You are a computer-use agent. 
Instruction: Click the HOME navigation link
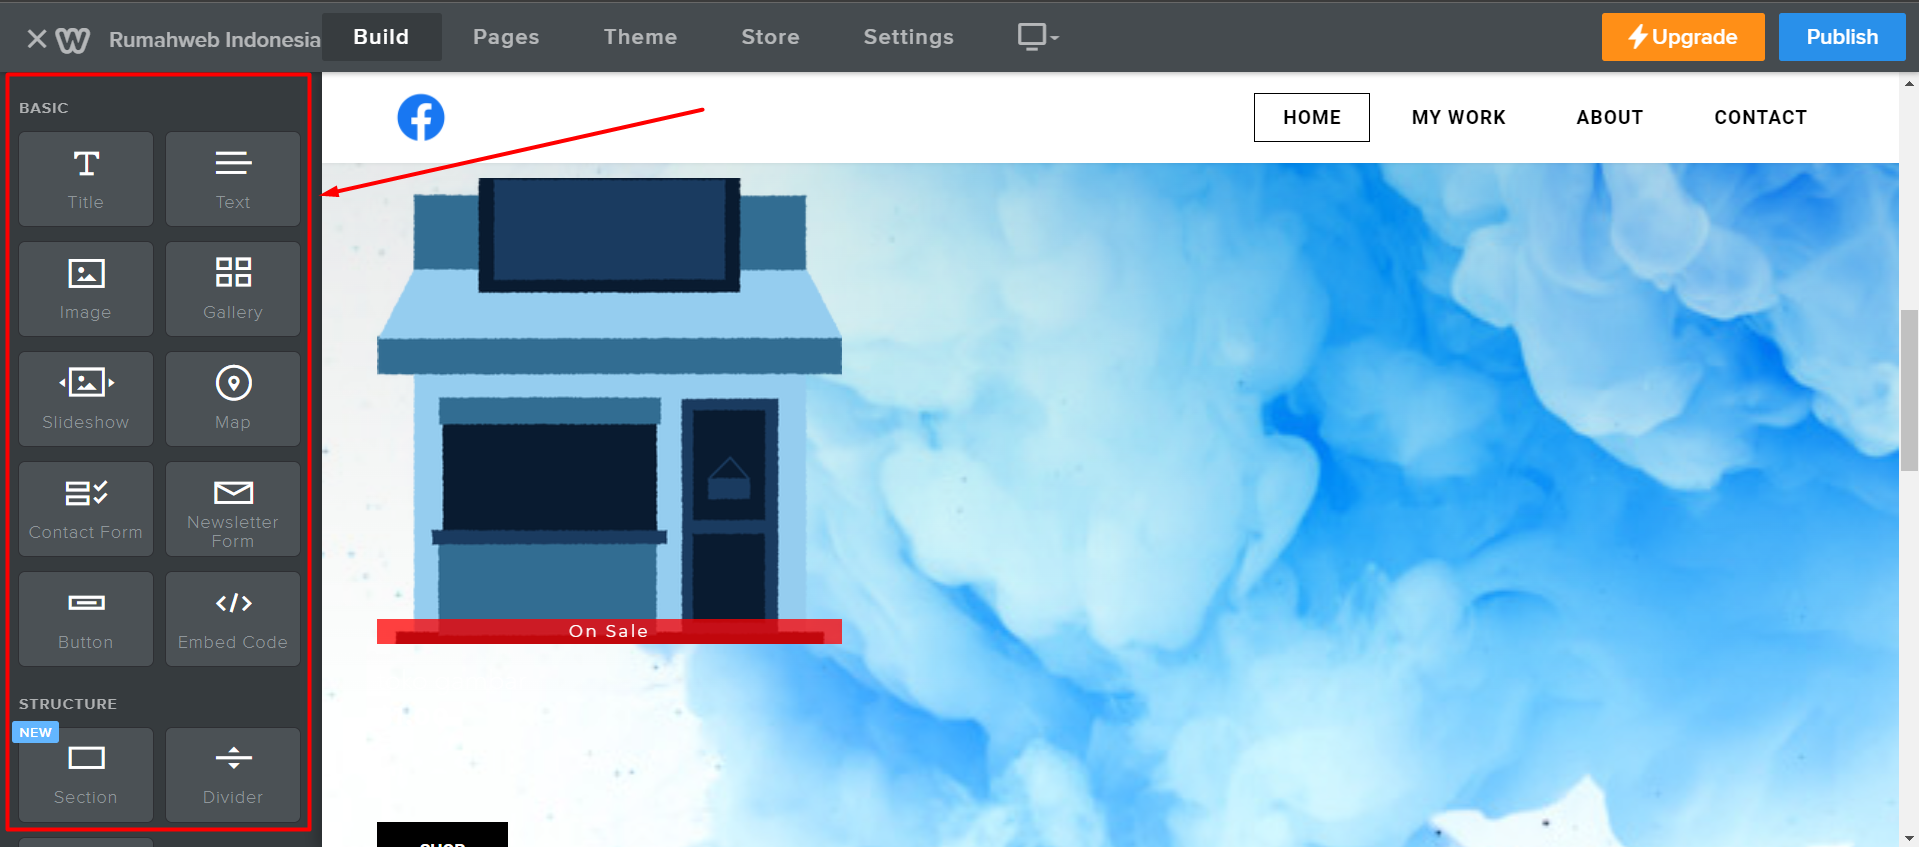(1312, 117)
